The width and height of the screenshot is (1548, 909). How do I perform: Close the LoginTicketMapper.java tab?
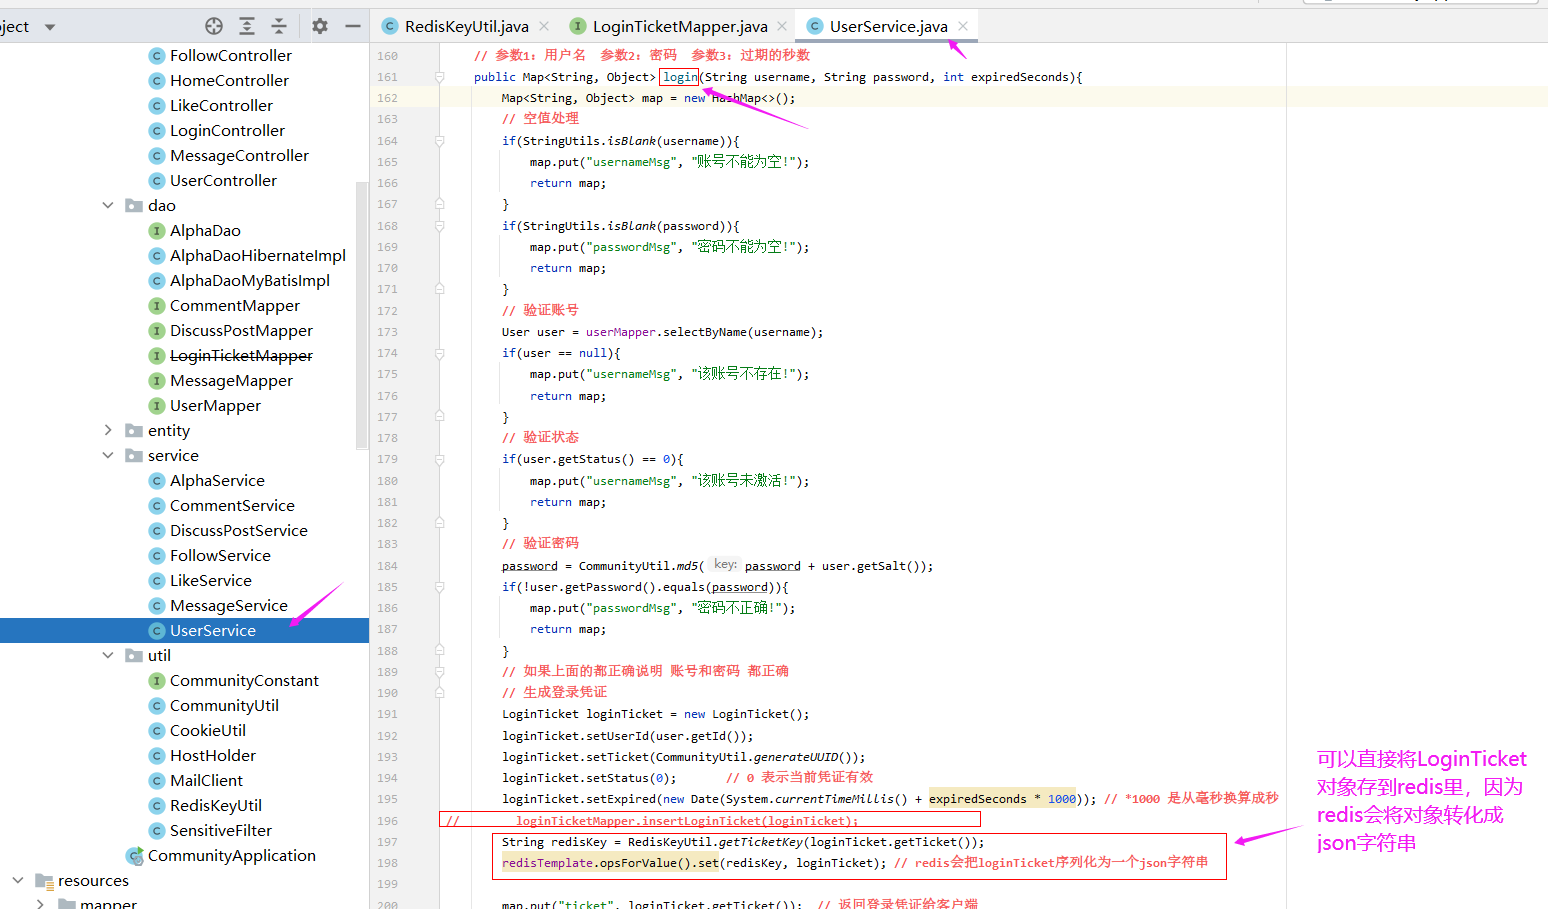click(x=782, y=26)
